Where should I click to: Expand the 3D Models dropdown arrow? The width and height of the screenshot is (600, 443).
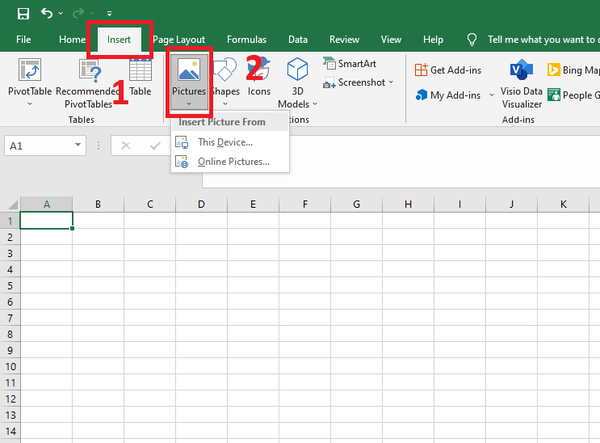[x=315, y=104]
